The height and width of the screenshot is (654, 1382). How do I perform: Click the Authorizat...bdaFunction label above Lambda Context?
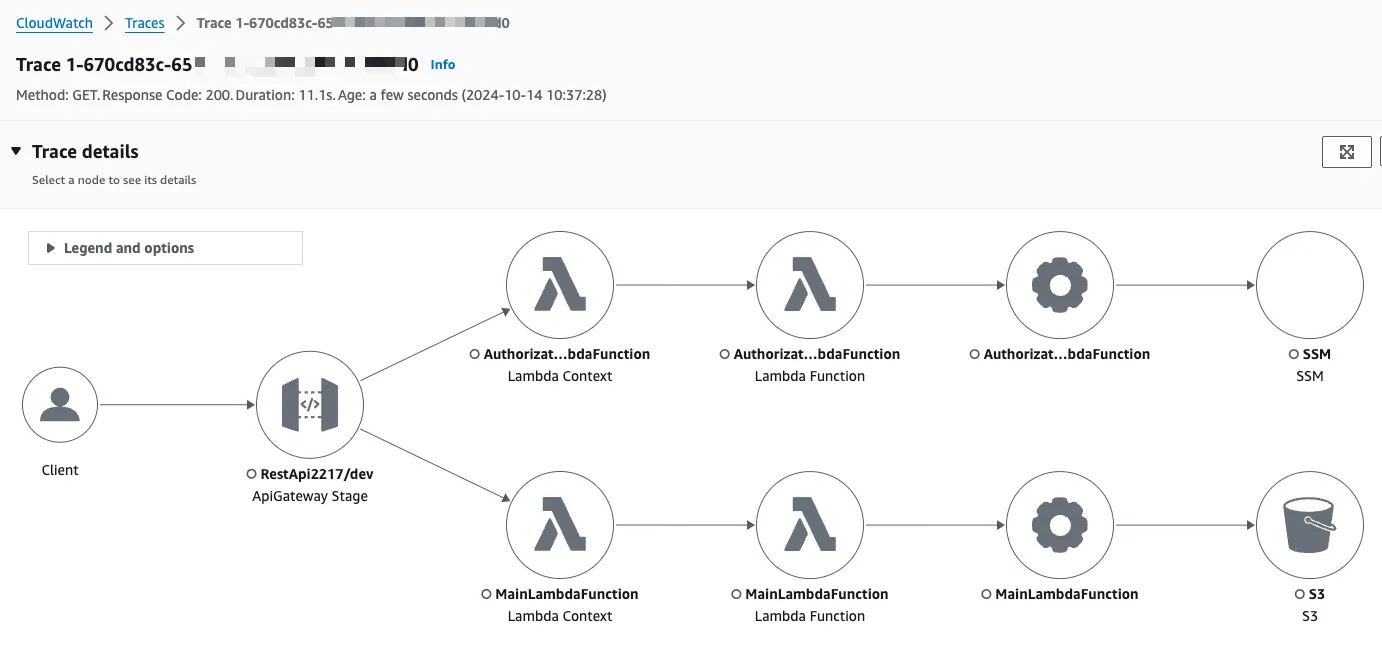pos(567,354)
